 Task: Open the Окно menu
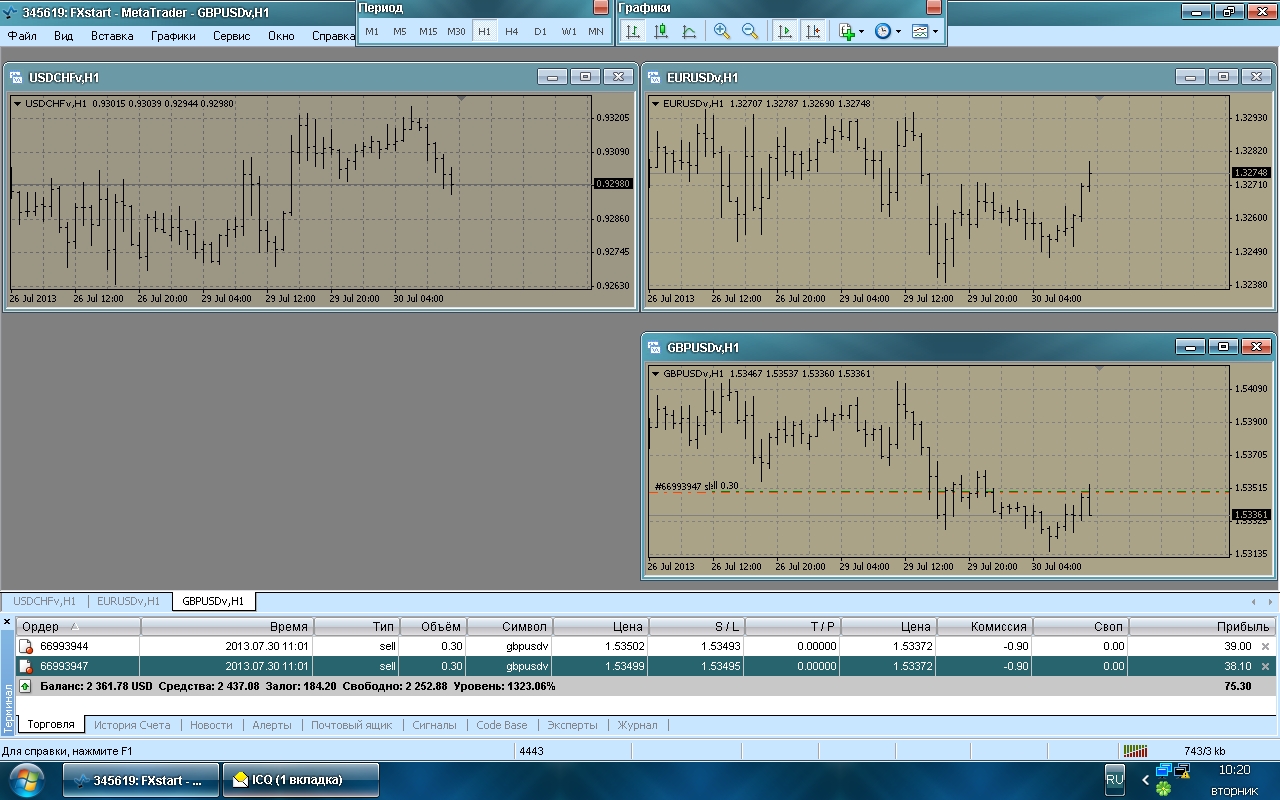(x=281, y=36)
